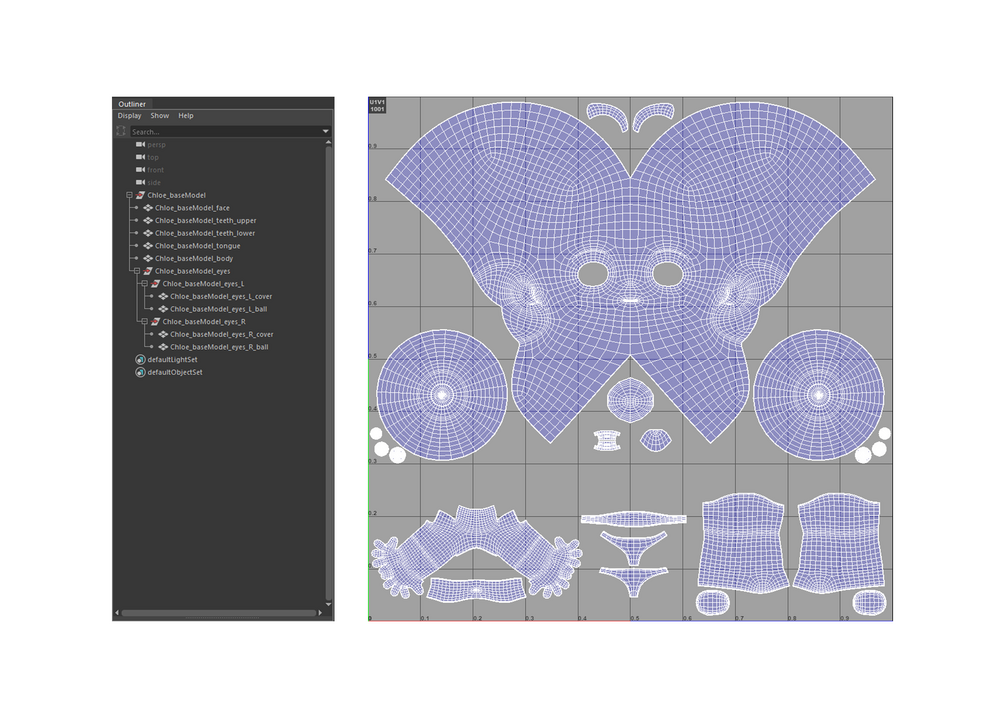
Task: Click the defaultLightSet set icon
Action: (x=140, y=360)
